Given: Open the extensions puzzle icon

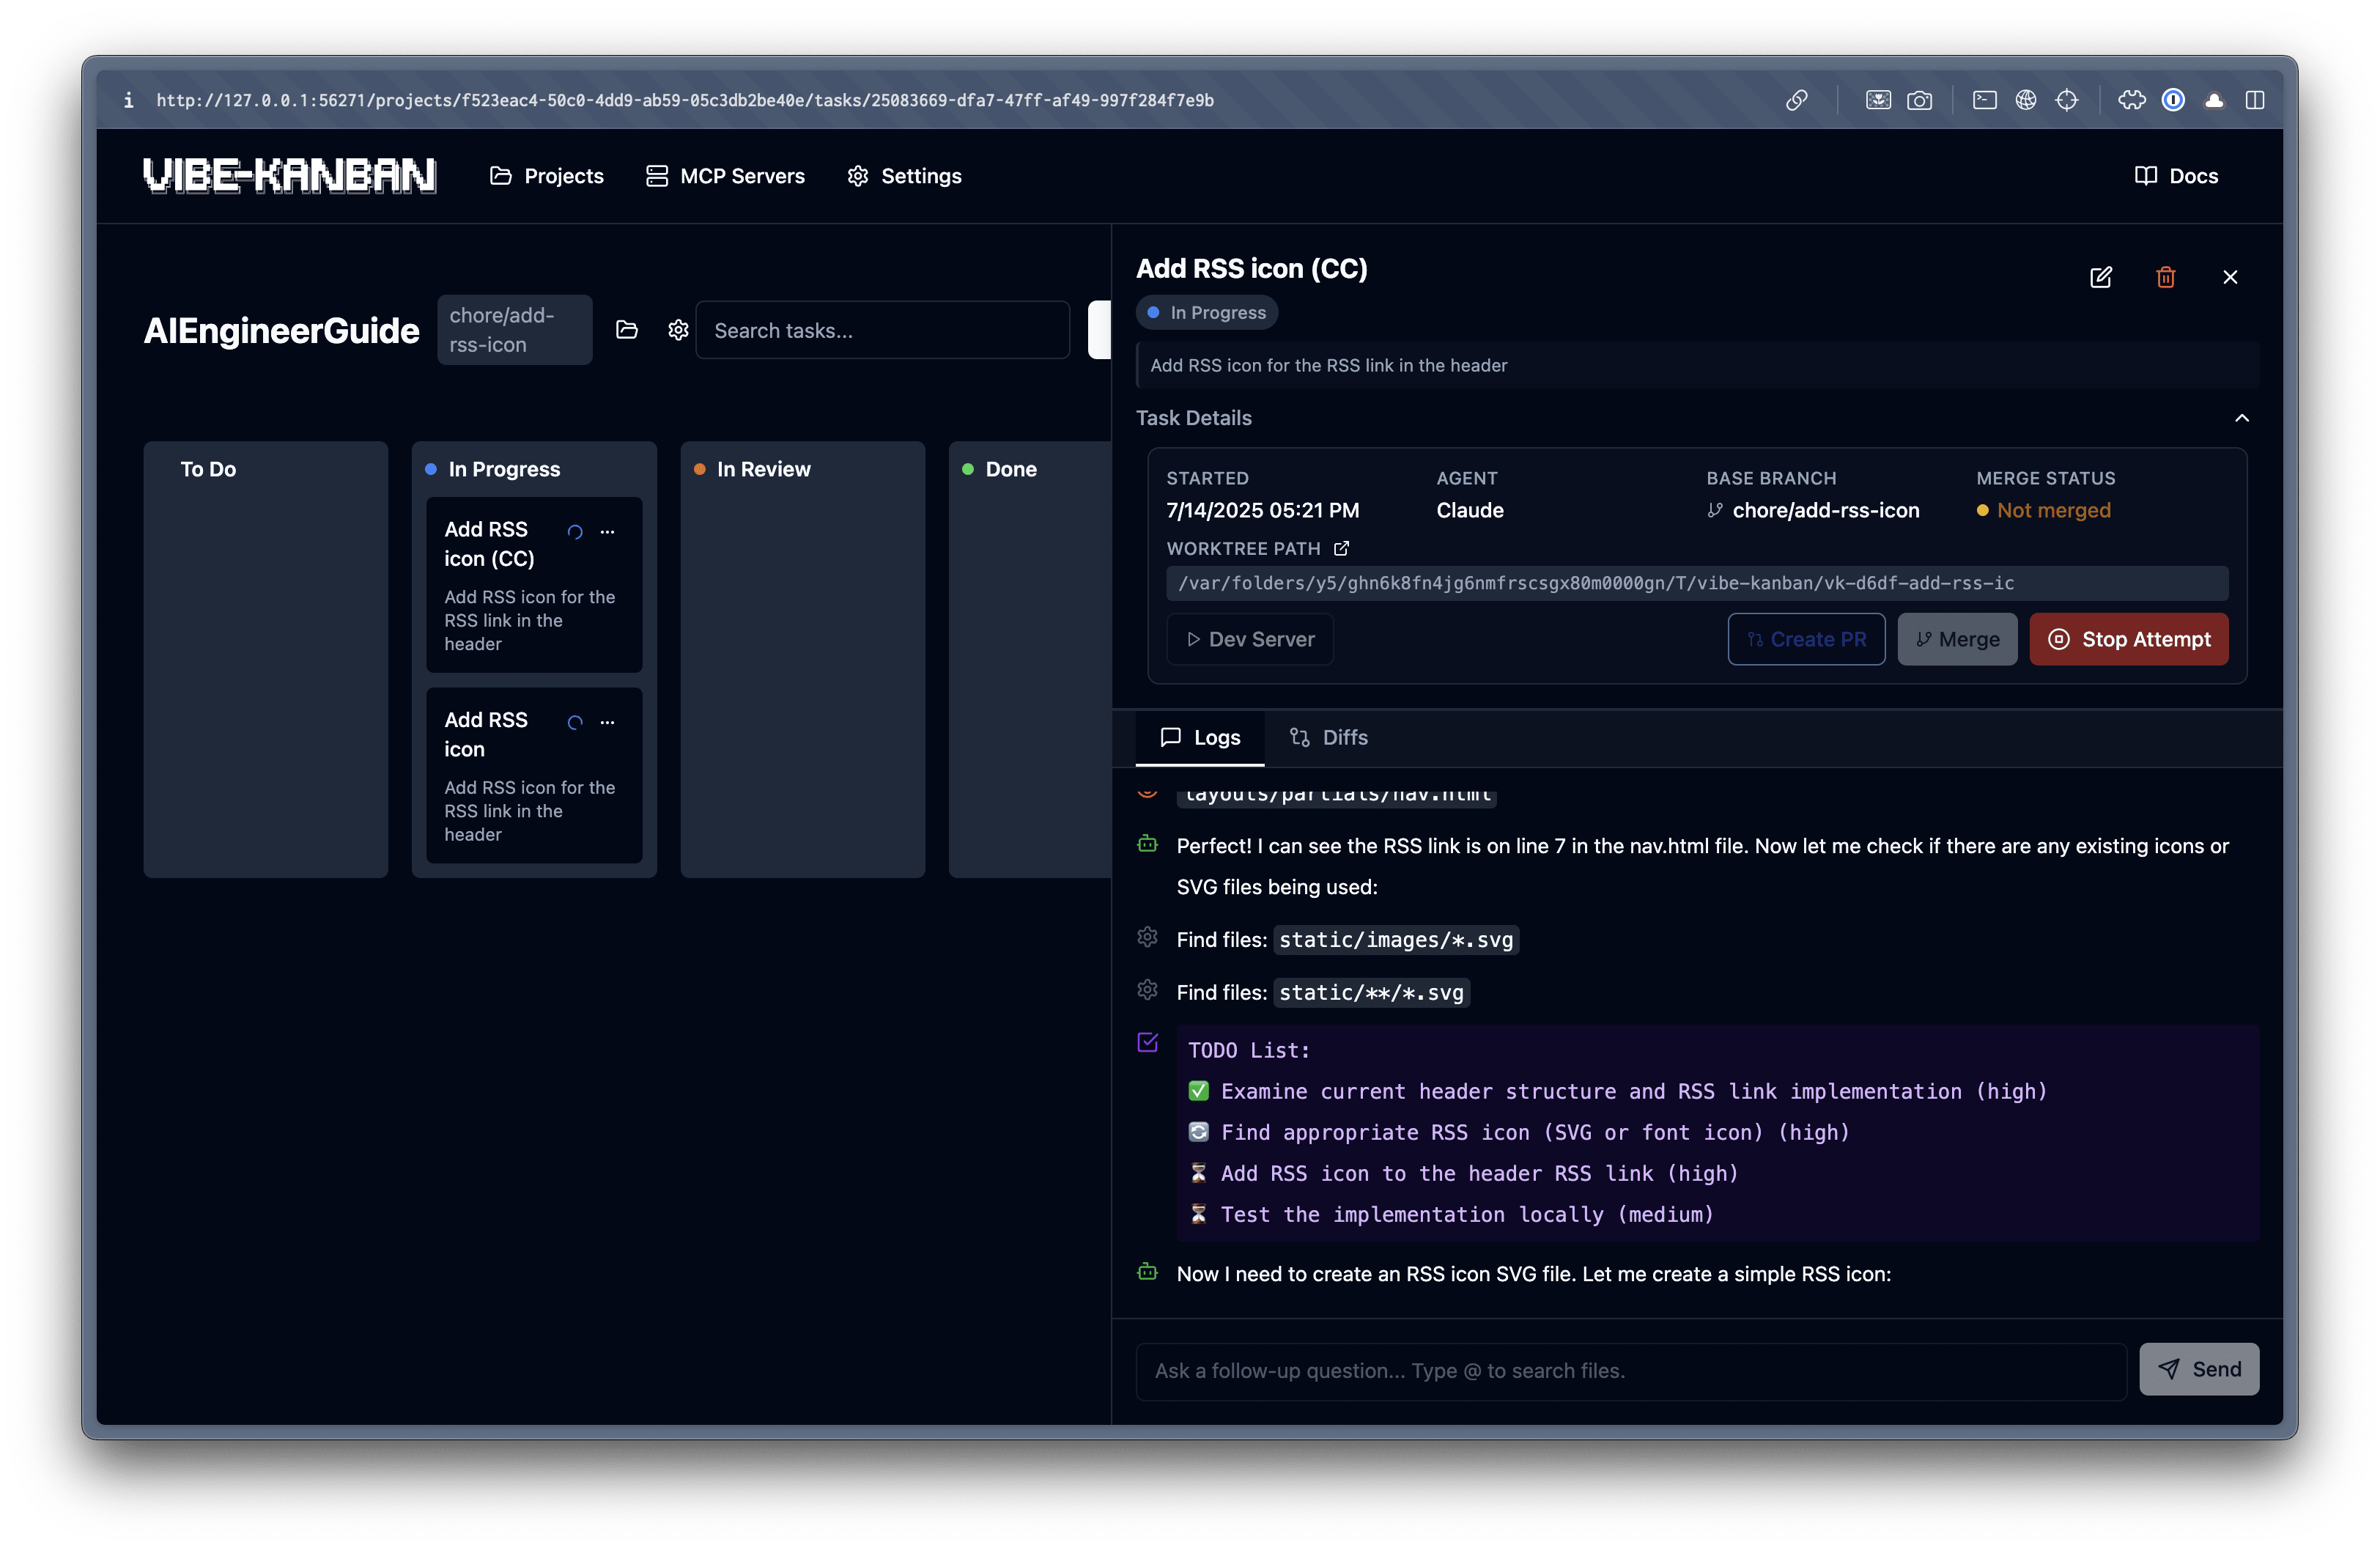Looking at the screenshot, I should click(x=2131, y=100).
